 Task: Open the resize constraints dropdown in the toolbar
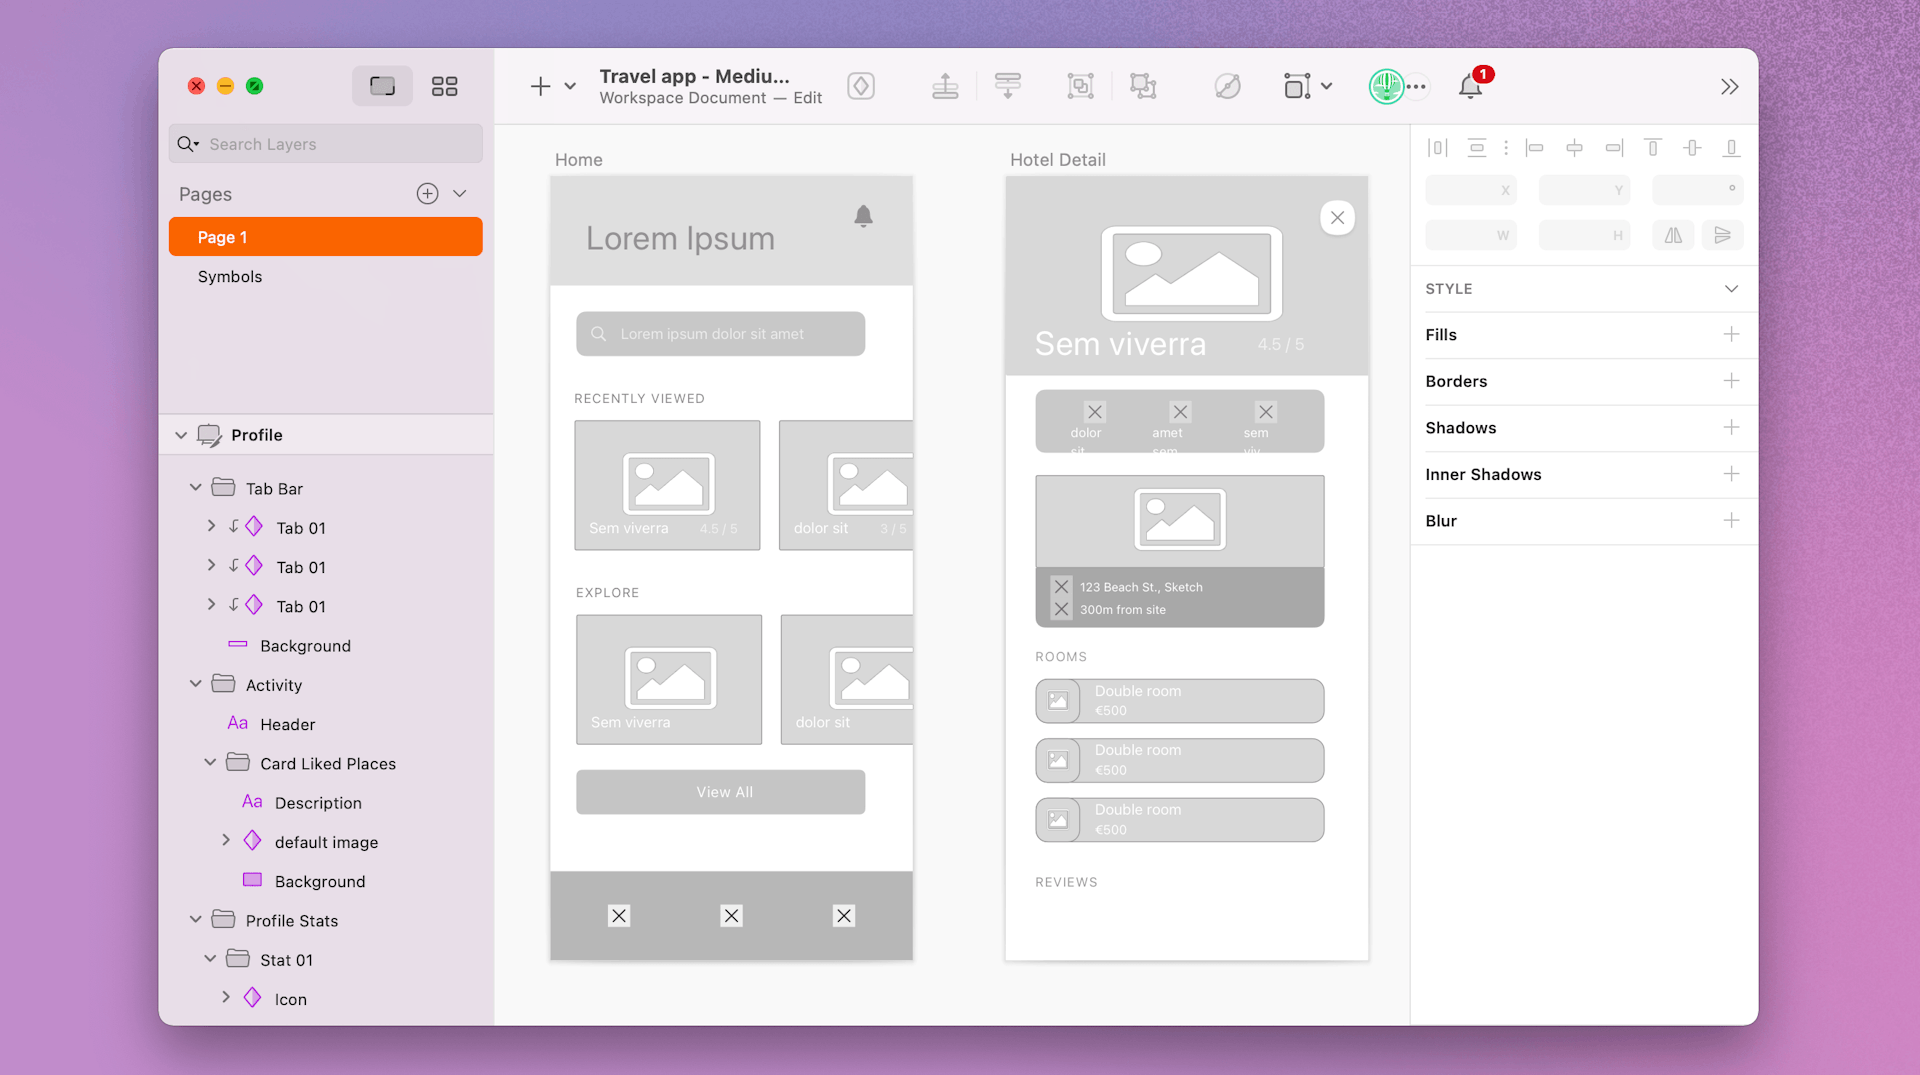[x=1325, y=86]
